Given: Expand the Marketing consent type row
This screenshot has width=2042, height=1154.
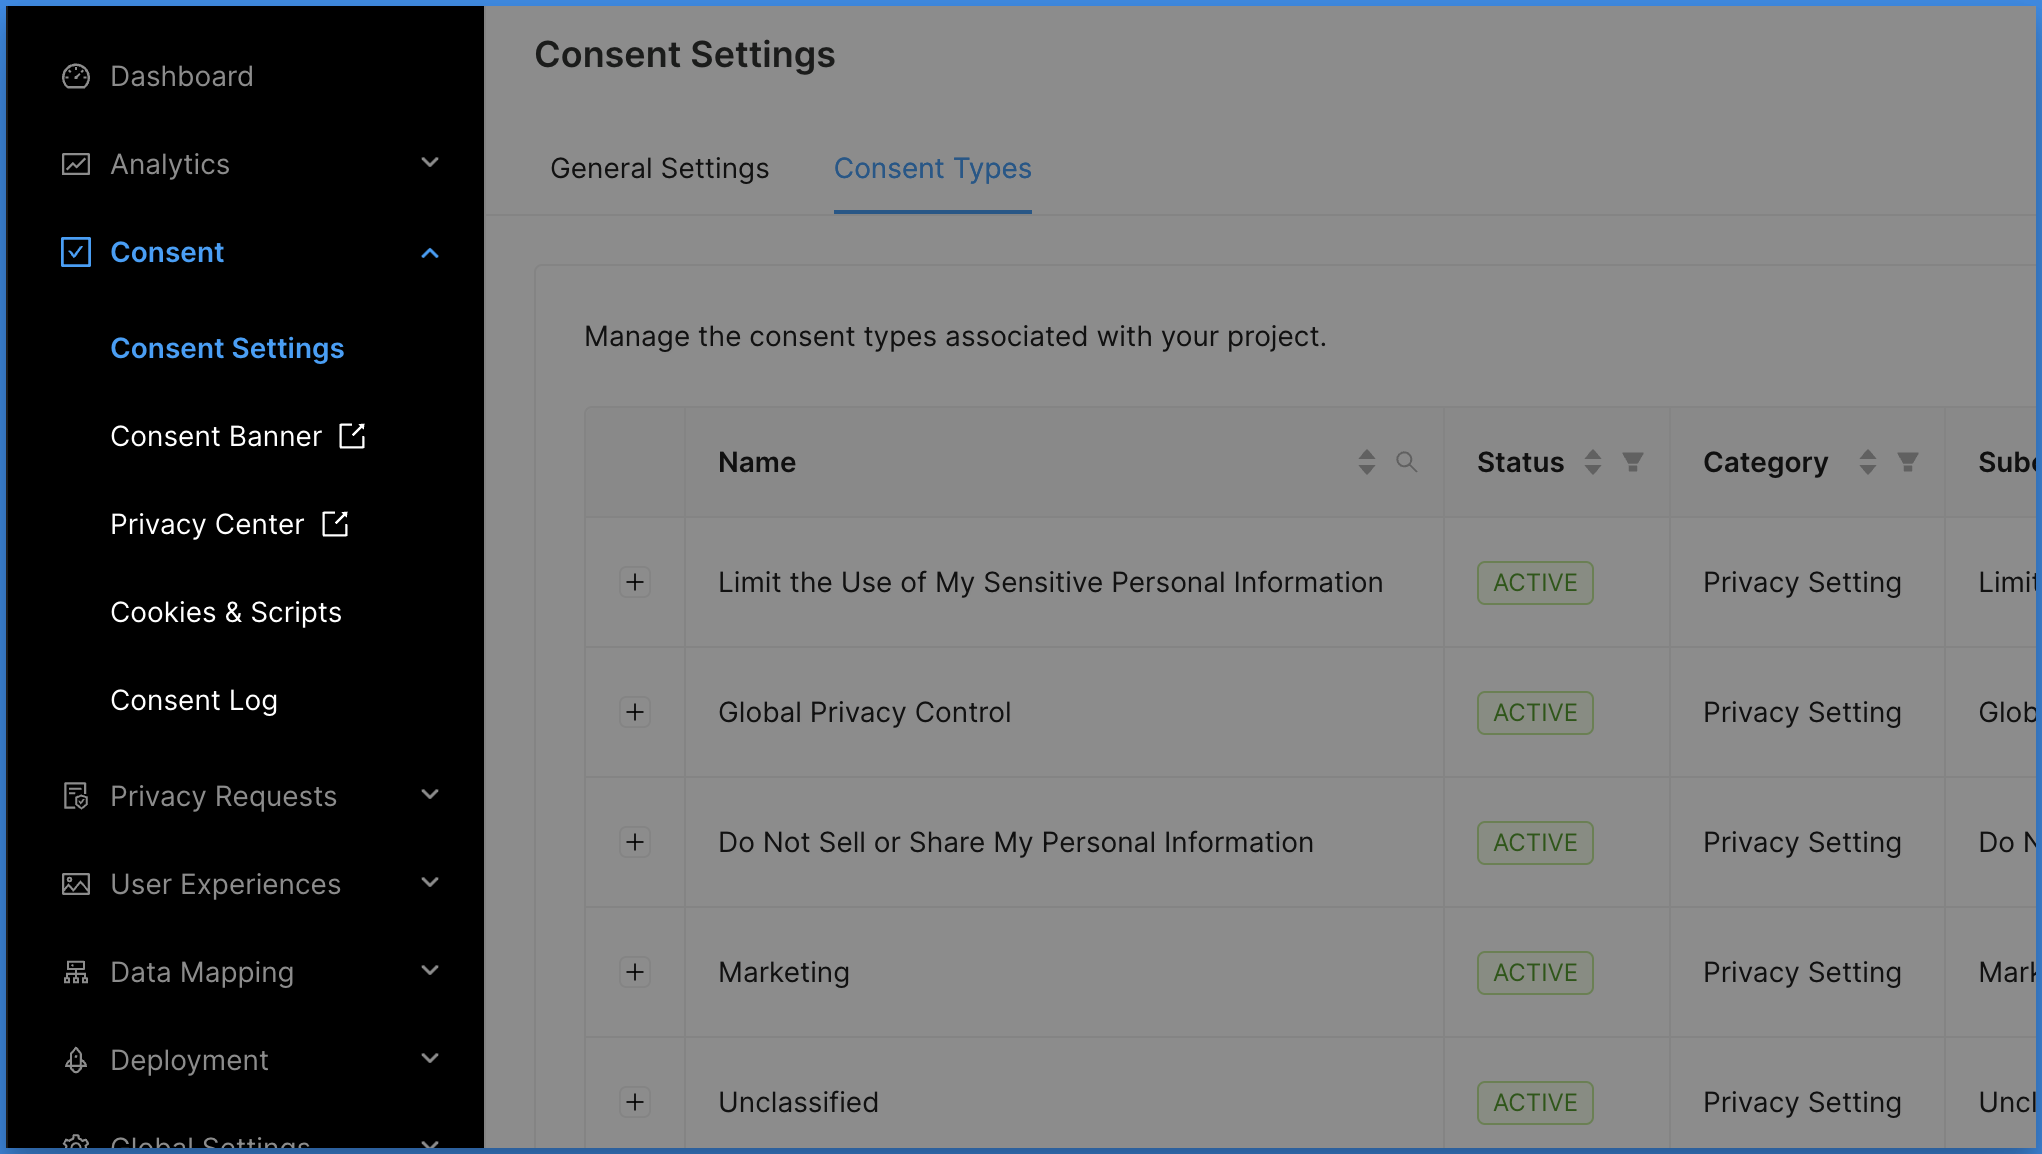Looking at the screenshot, I should (x=635, y=972).
